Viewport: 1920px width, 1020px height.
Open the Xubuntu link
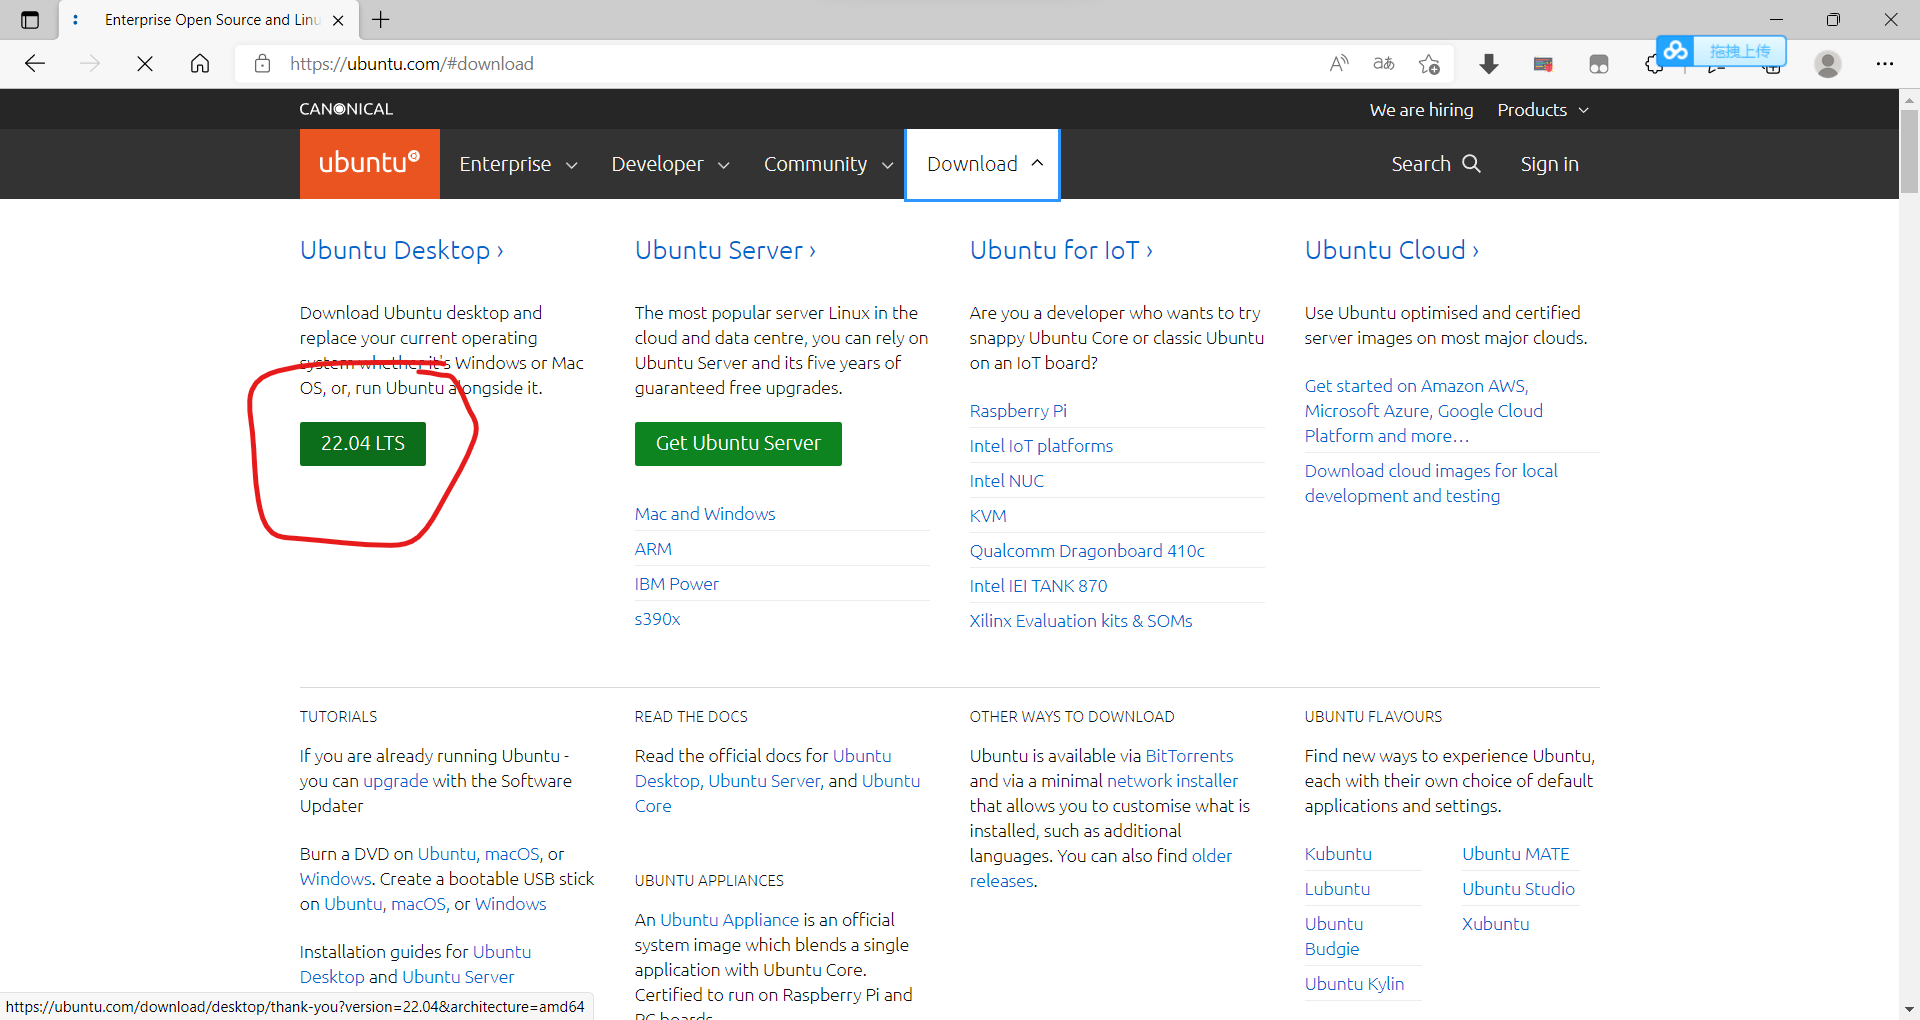click(x=1495, y=924)
